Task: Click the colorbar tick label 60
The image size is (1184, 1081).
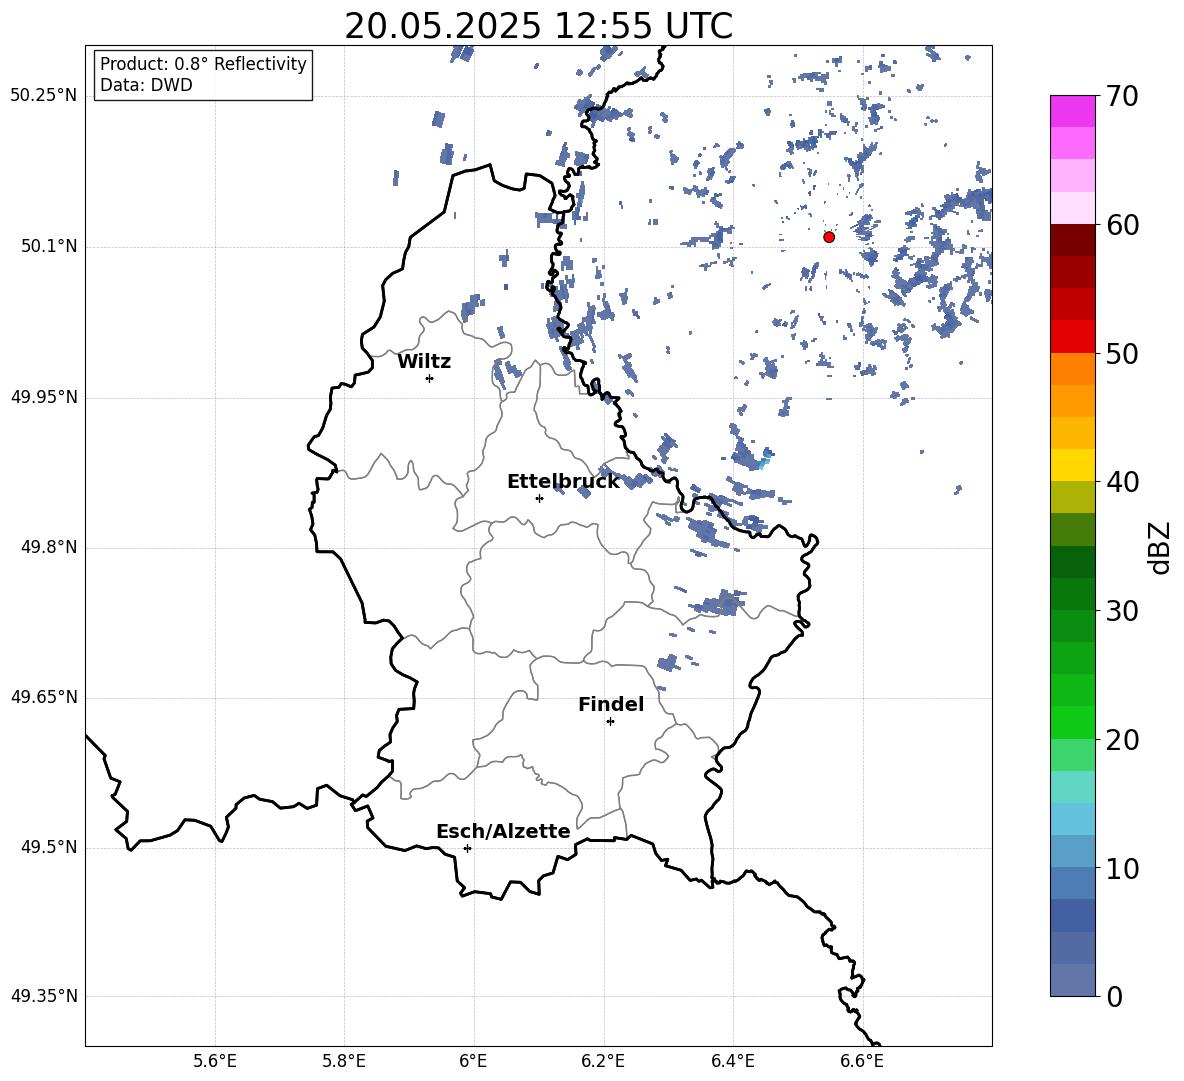Action: point(1121,225)
